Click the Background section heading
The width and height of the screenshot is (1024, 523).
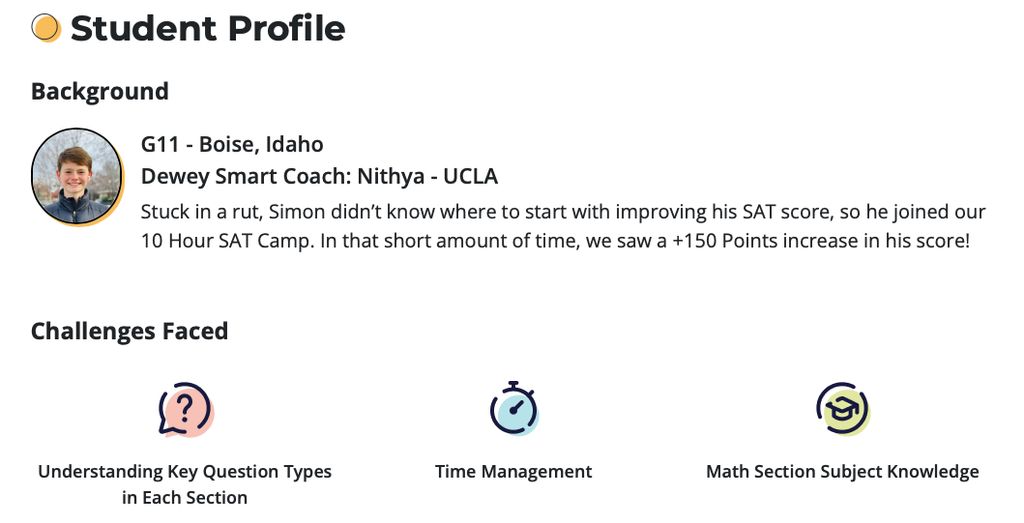tap(99, 91)
